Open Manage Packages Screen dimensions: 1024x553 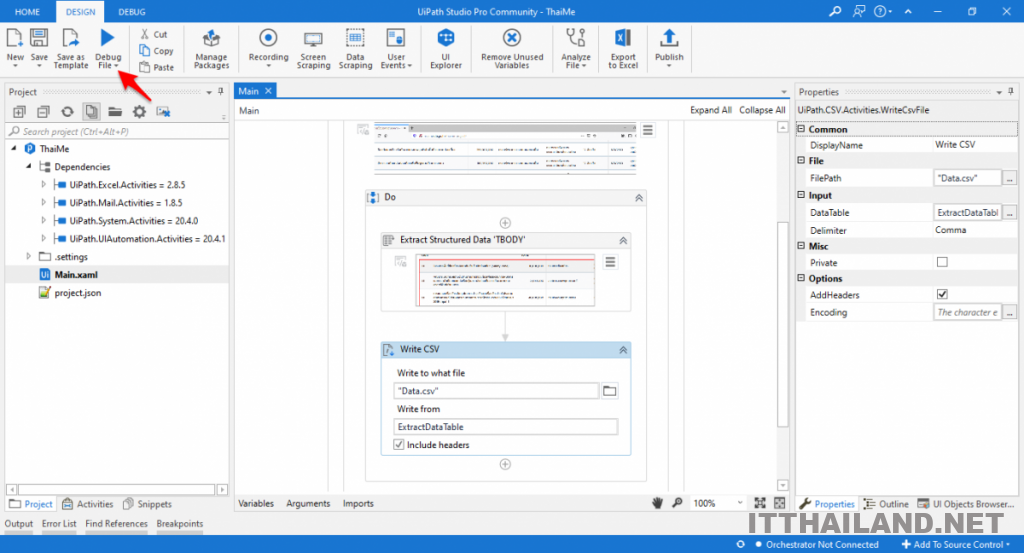(x=211, y=48)
